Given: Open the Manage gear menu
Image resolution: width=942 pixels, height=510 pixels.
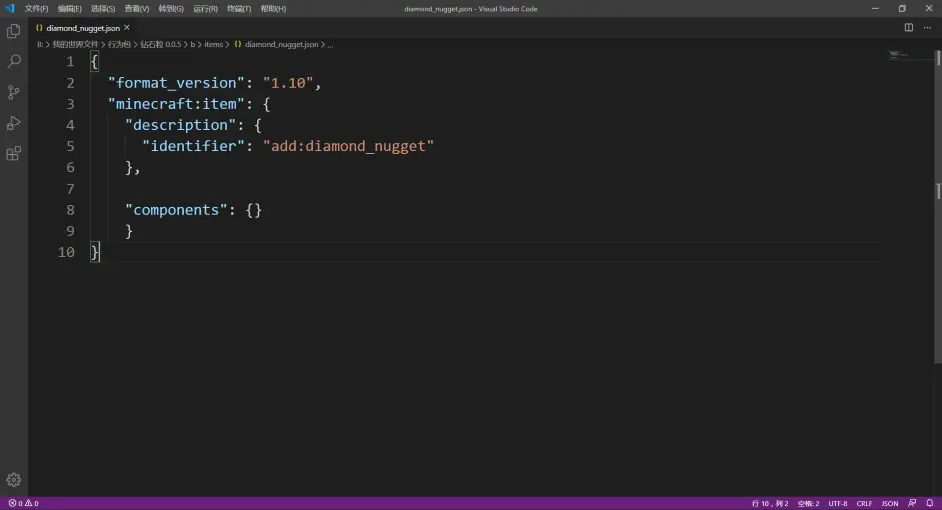Looking at the screenshot, I should pyautogui.click(x=13, y=479).
